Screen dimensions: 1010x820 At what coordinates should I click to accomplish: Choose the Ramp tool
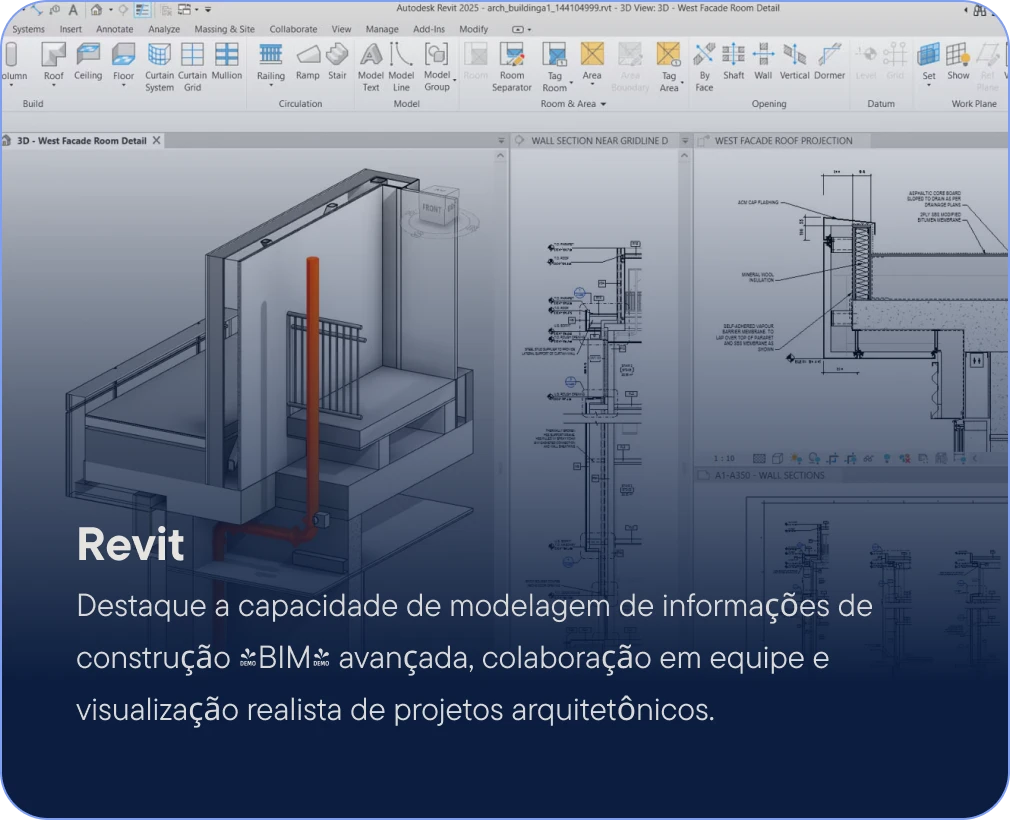click(x=308, y=62)
